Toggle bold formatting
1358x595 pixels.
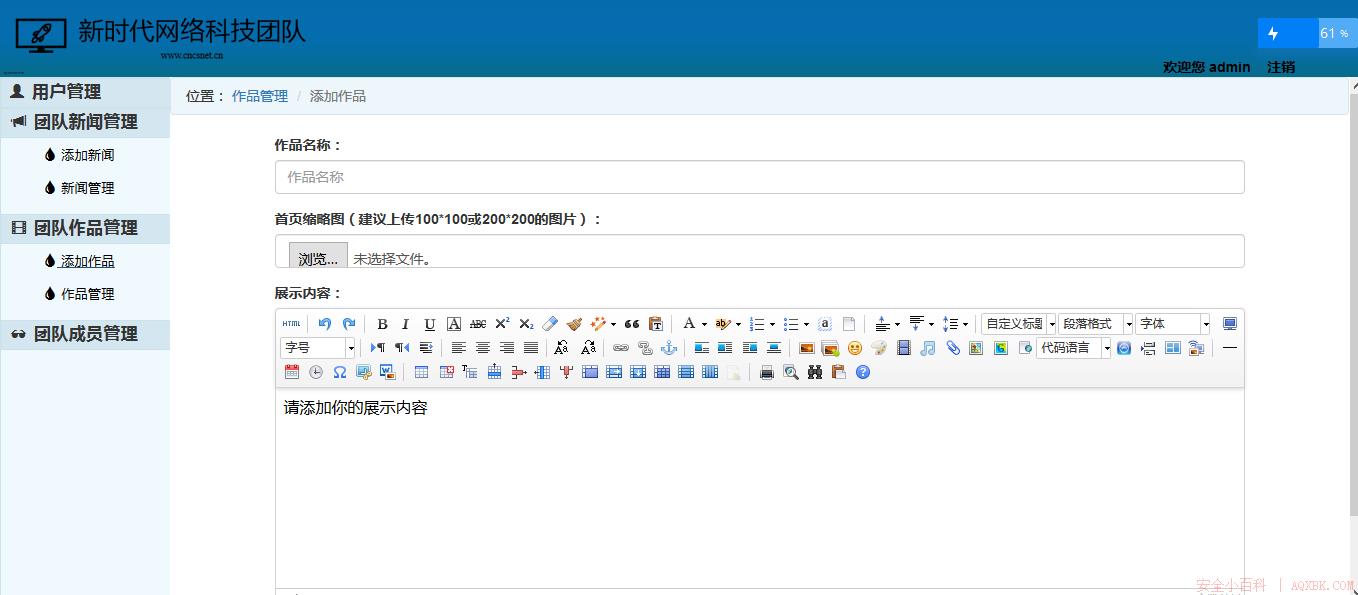[x=382, y=324]
